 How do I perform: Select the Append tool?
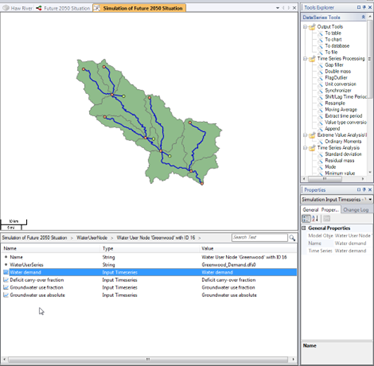332,129
